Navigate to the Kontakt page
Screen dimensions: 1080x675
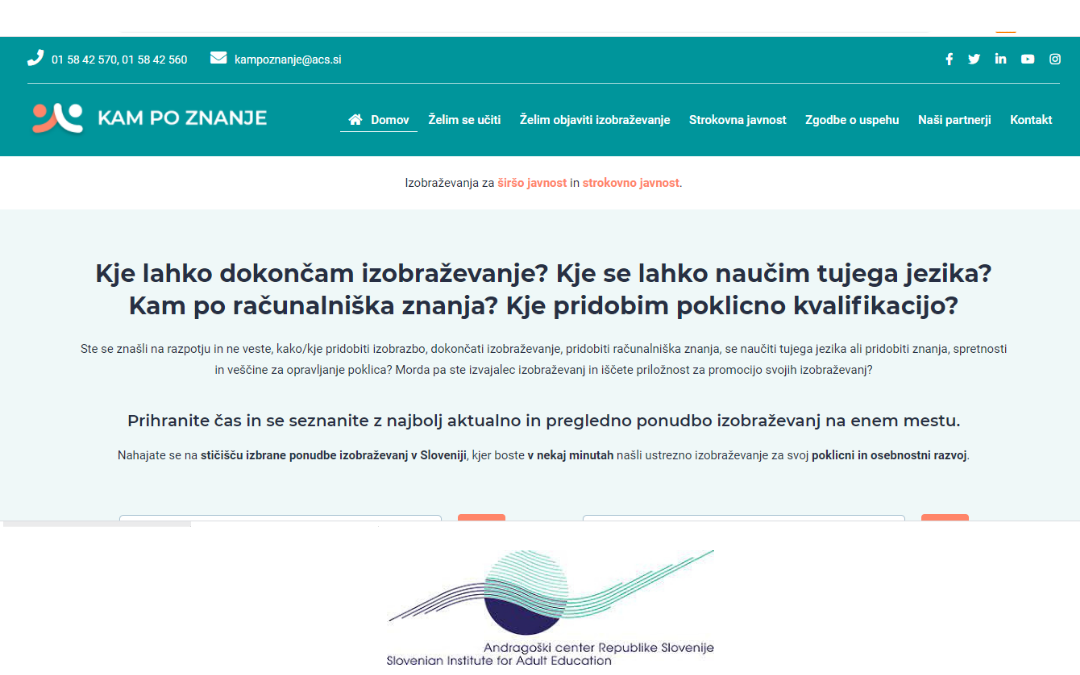pos(1030,120)
